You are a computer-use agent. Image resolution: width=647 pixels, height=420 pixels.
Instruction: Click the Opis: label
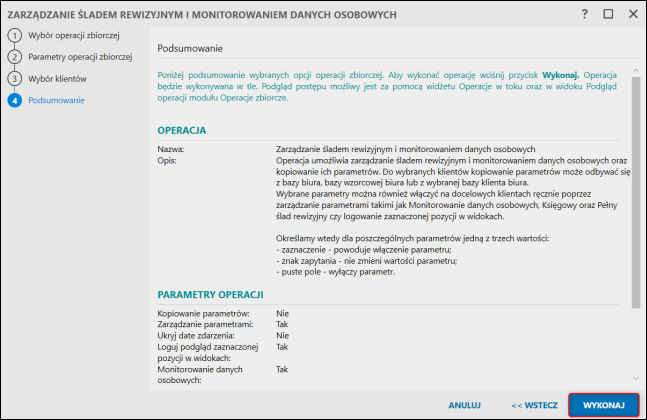pos(167,160)
